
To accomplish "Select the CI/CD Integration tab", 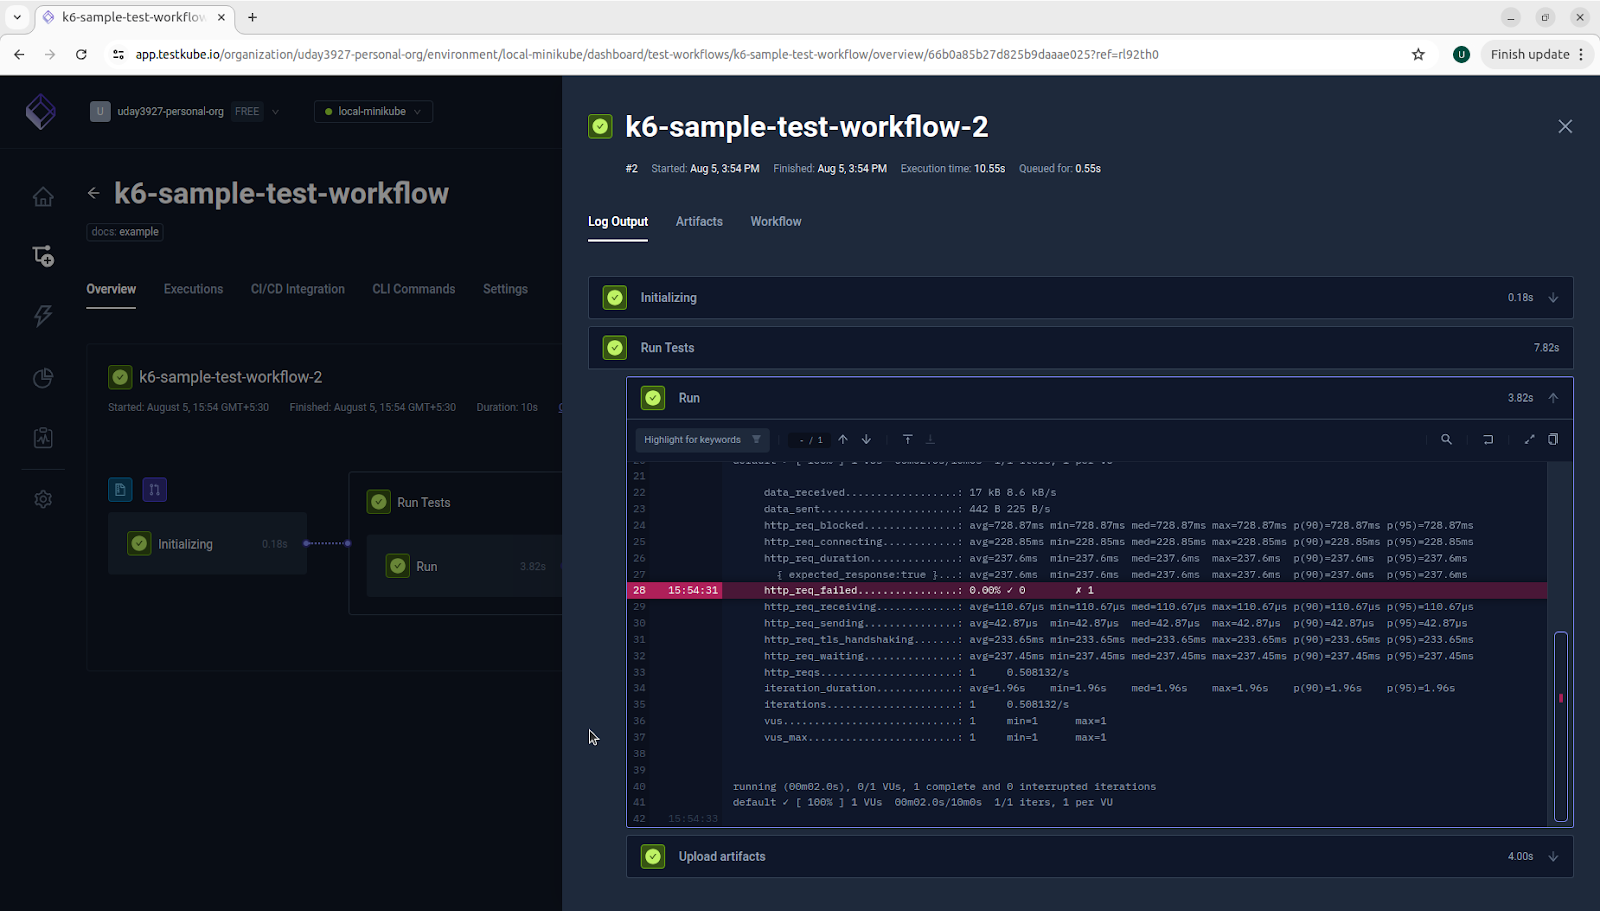I will coord(298,289).
